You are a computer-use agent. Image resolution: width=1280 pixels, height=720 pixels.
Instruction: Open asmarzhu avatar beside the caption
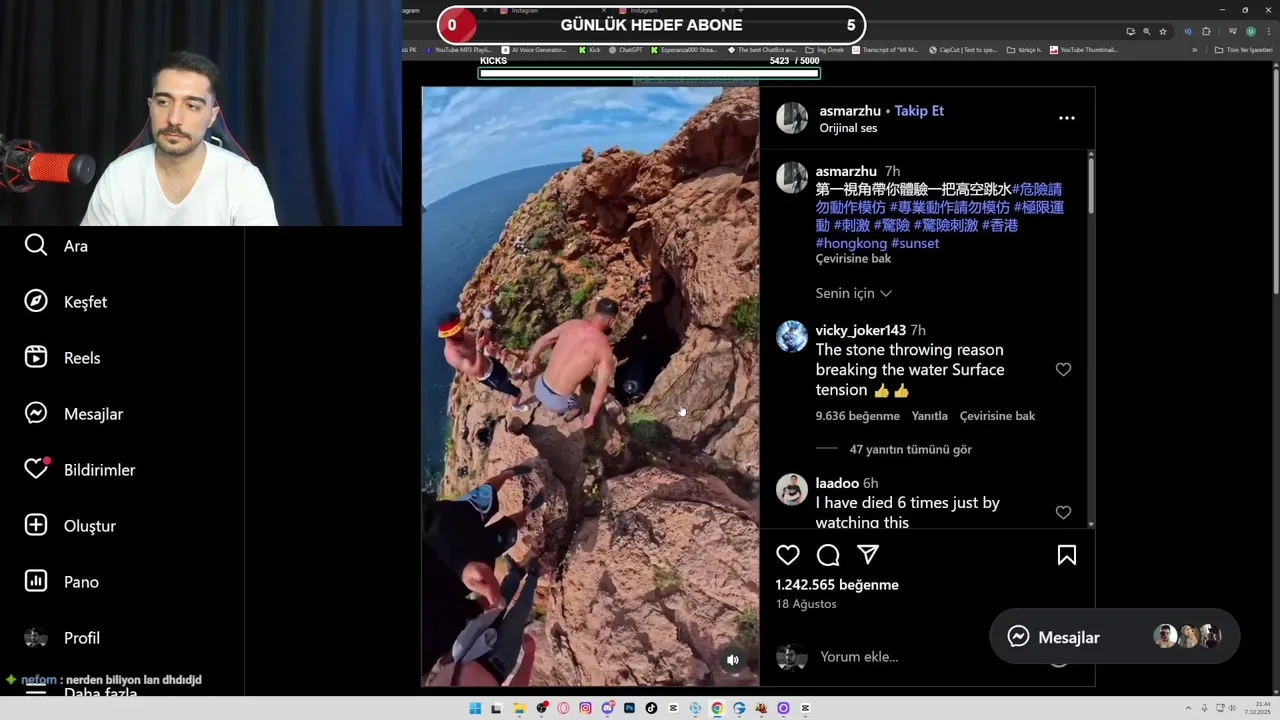tap(792, 177)
